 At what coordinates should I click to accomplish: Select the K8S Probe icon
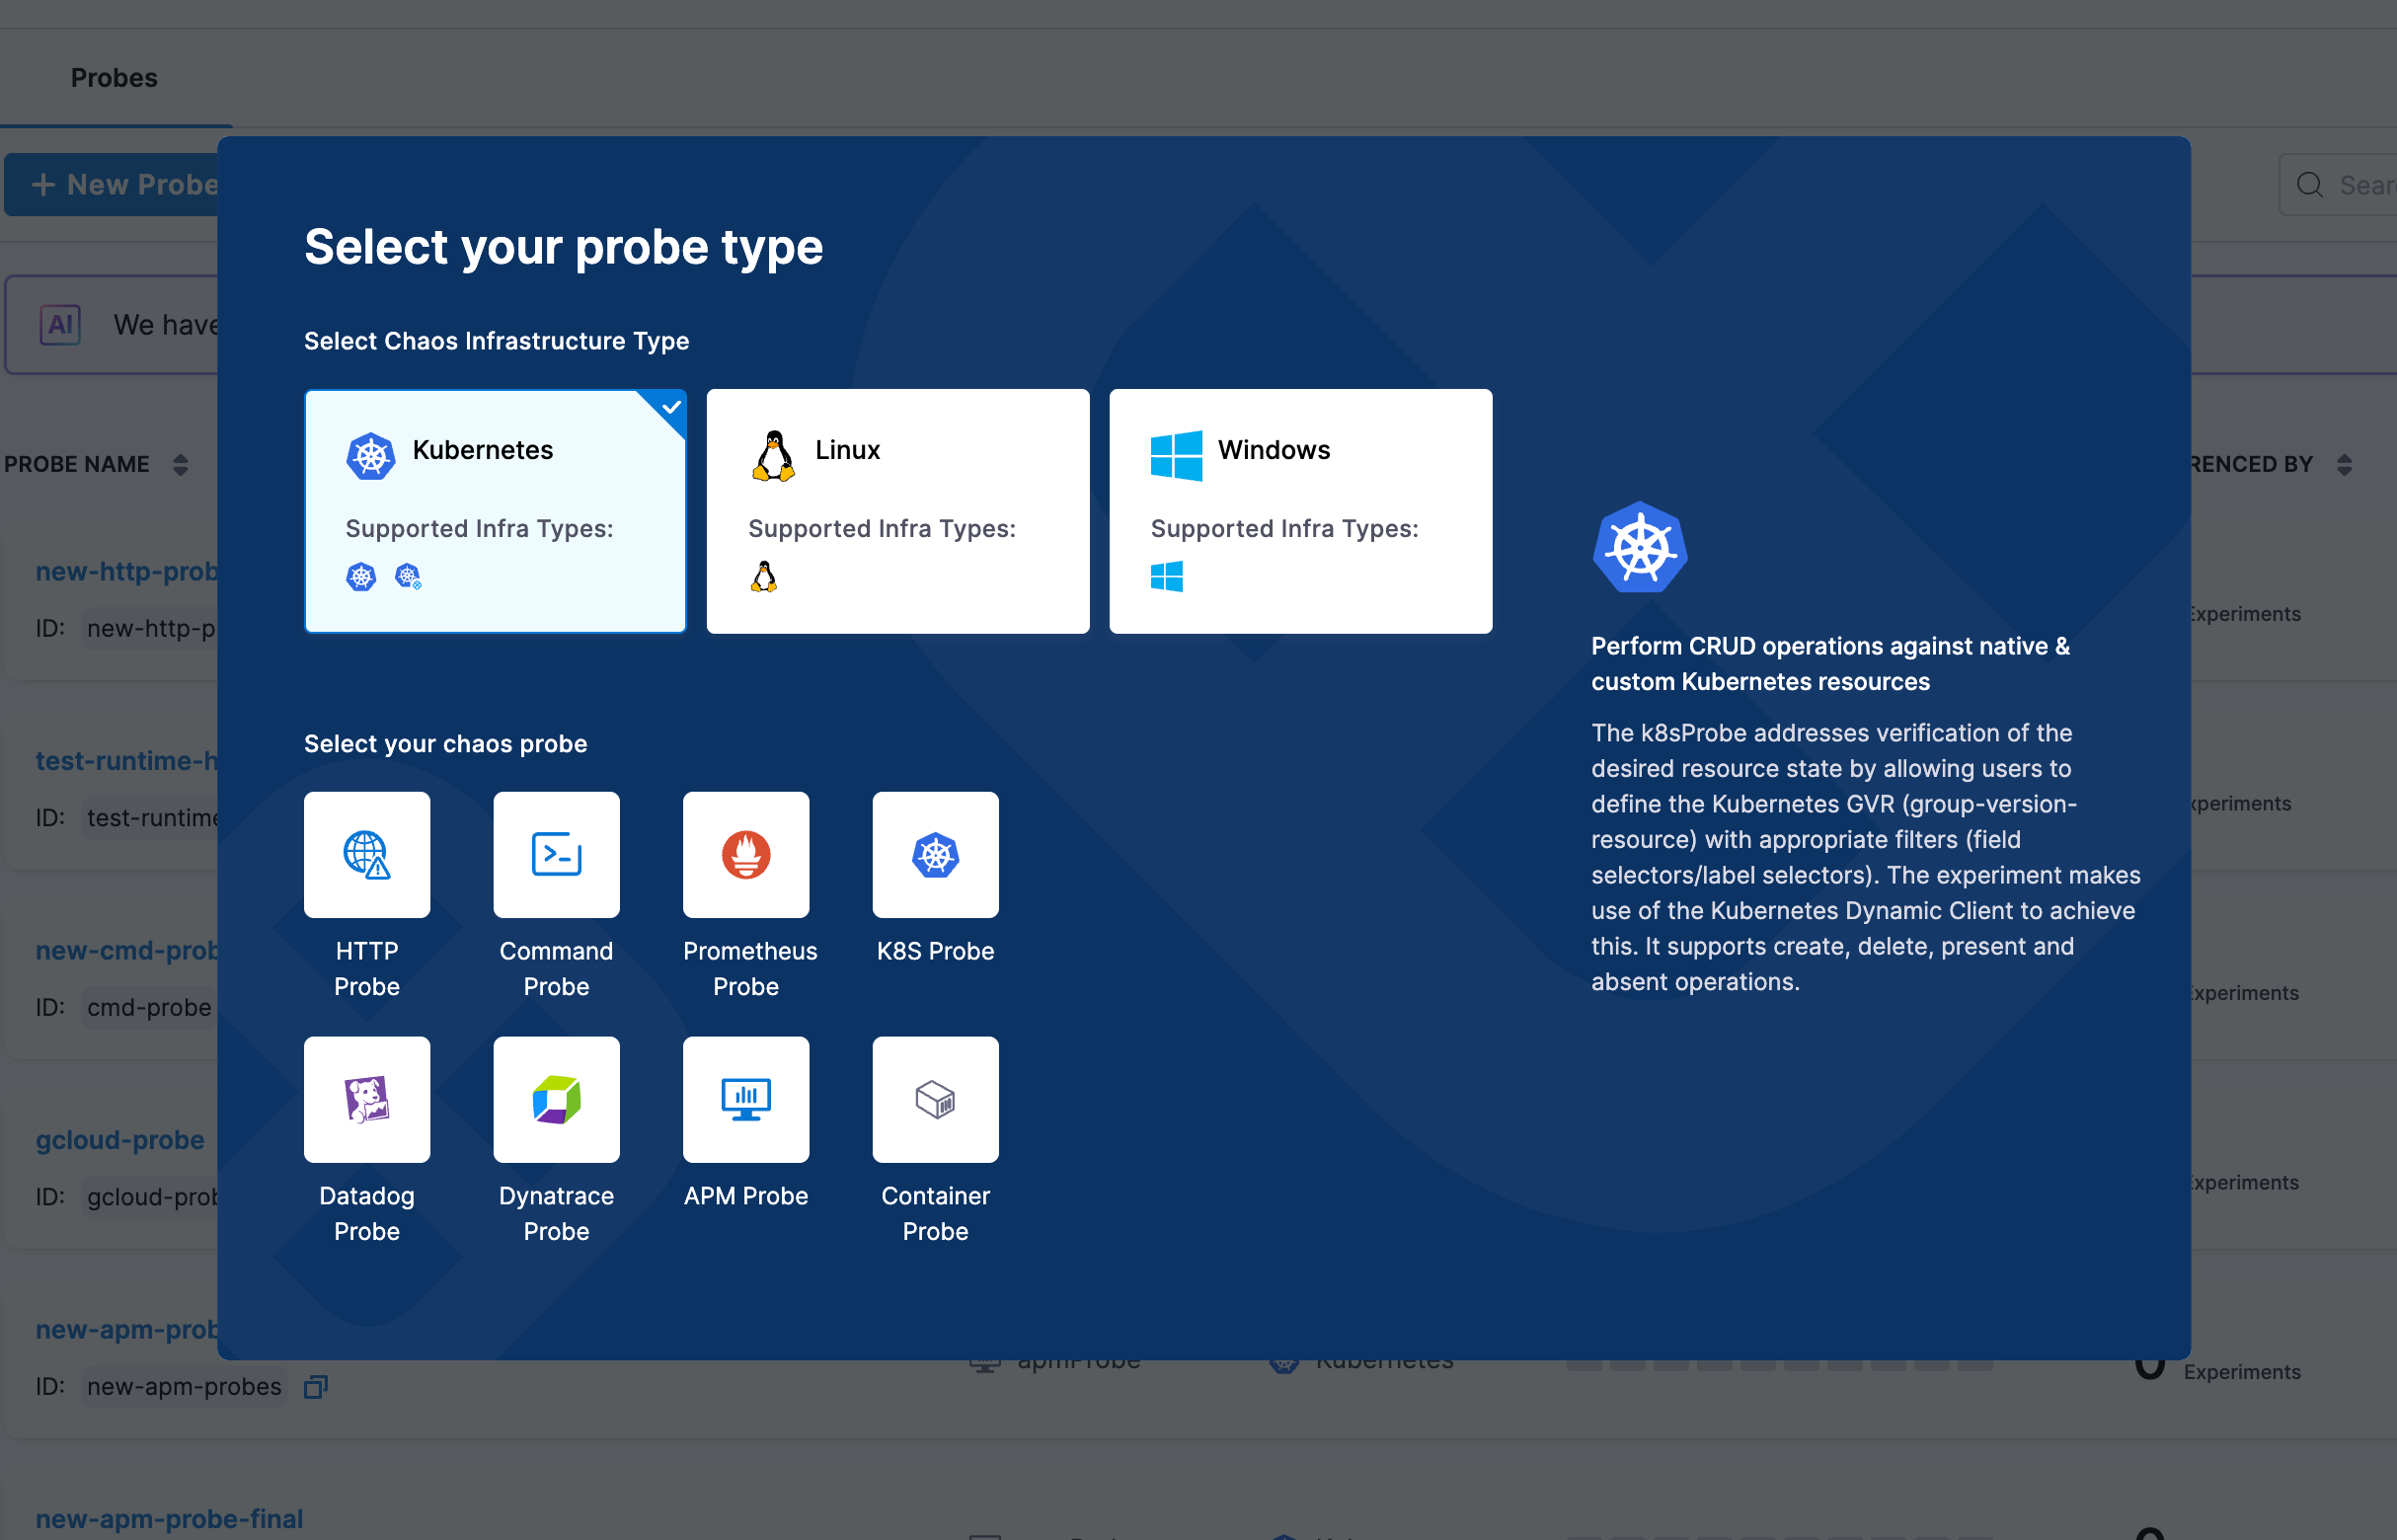point(935,855)
